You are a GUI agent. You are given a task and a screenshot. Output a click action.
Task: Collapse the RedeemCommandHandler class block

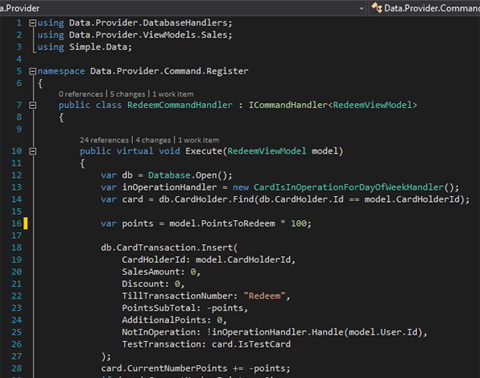[32, 105]
